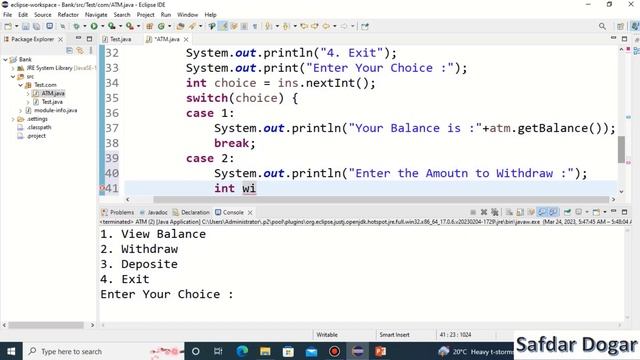Collapse the Bank project tree node
This screenshot has height=360, width=640.
(x=5, y=60)
